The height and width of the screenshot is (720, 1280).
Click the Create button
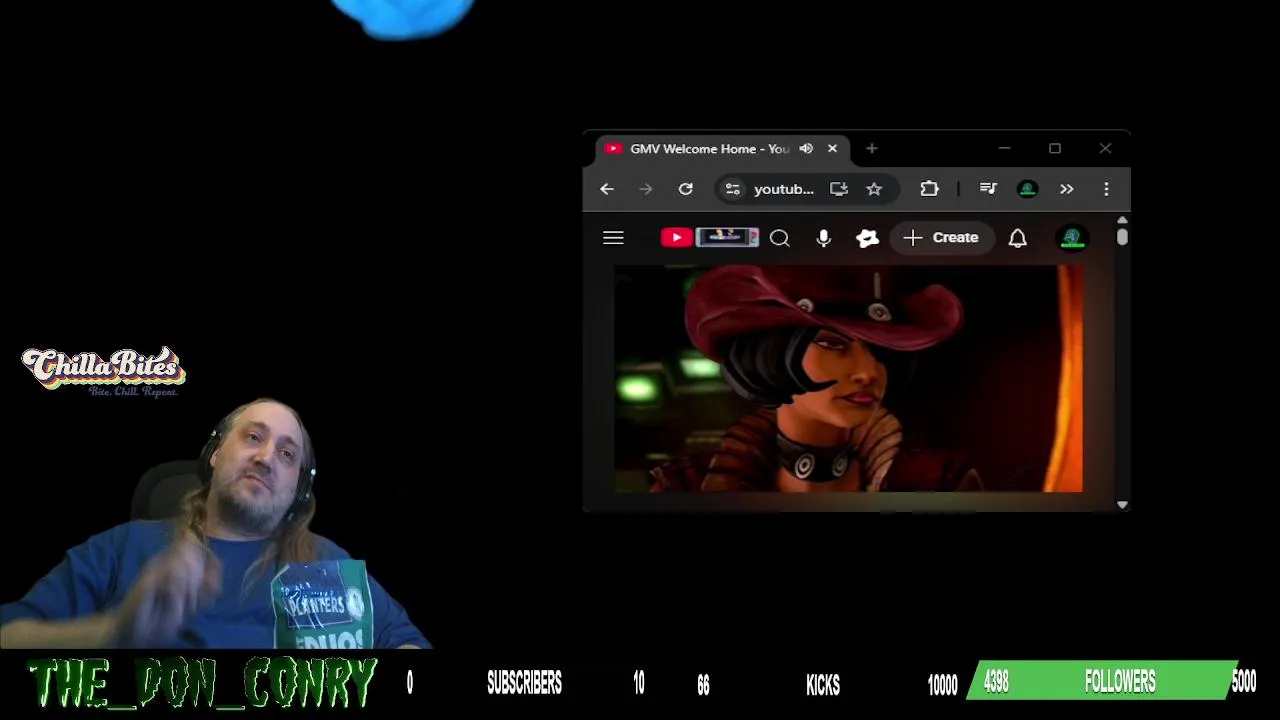point(941,238)
